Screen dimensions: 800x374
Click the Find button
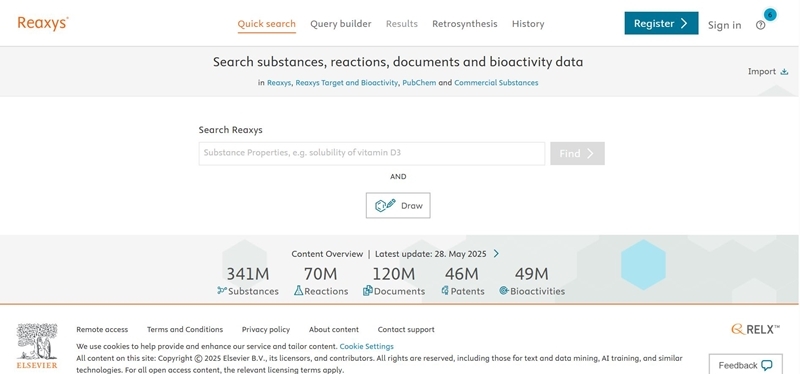point(577,154)
